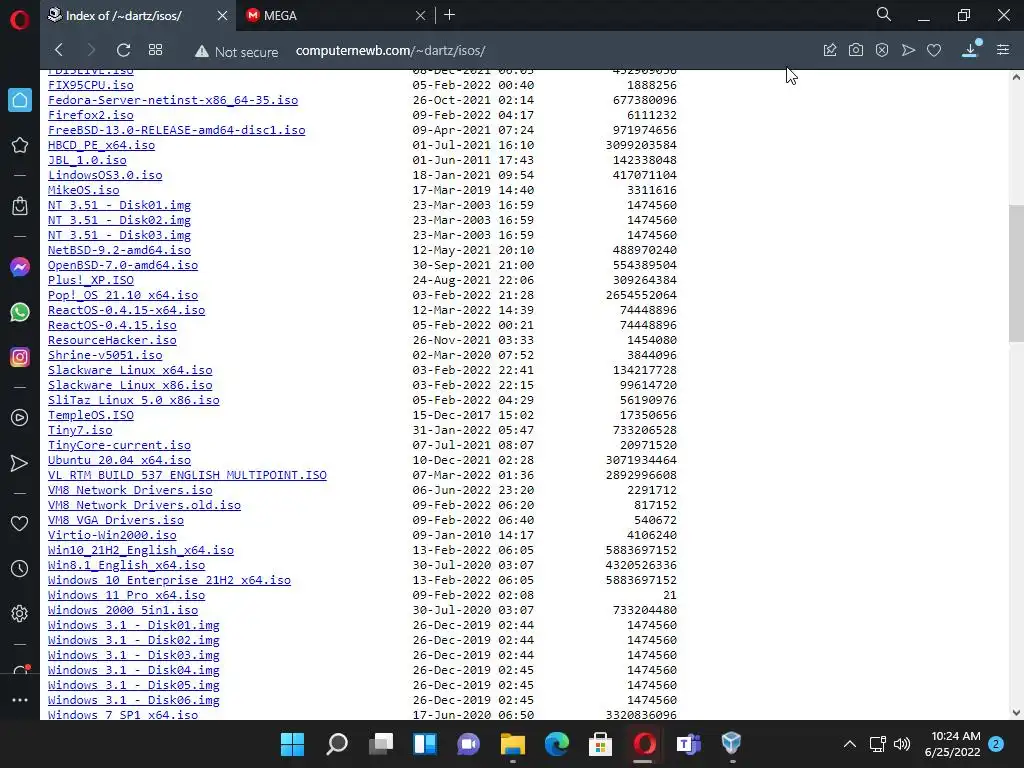Click the back navigation arrow
Image resolution: width=1024 pixels, height=768 pixels.
59,50
